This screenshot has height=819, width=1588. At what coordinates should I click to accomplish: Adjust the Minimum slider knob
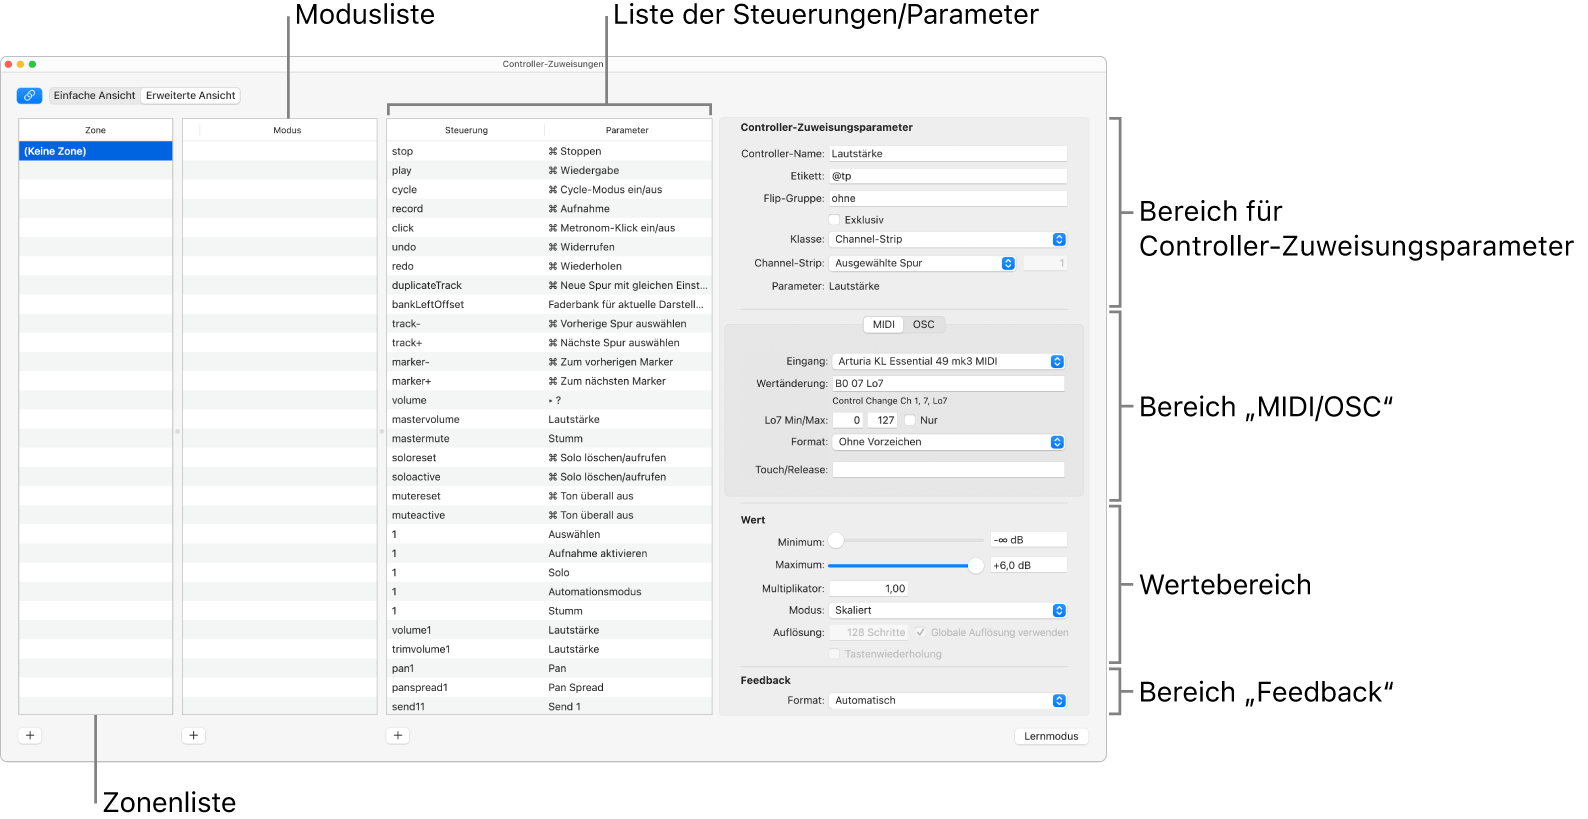pyautogui.click(x=836, y=540)
